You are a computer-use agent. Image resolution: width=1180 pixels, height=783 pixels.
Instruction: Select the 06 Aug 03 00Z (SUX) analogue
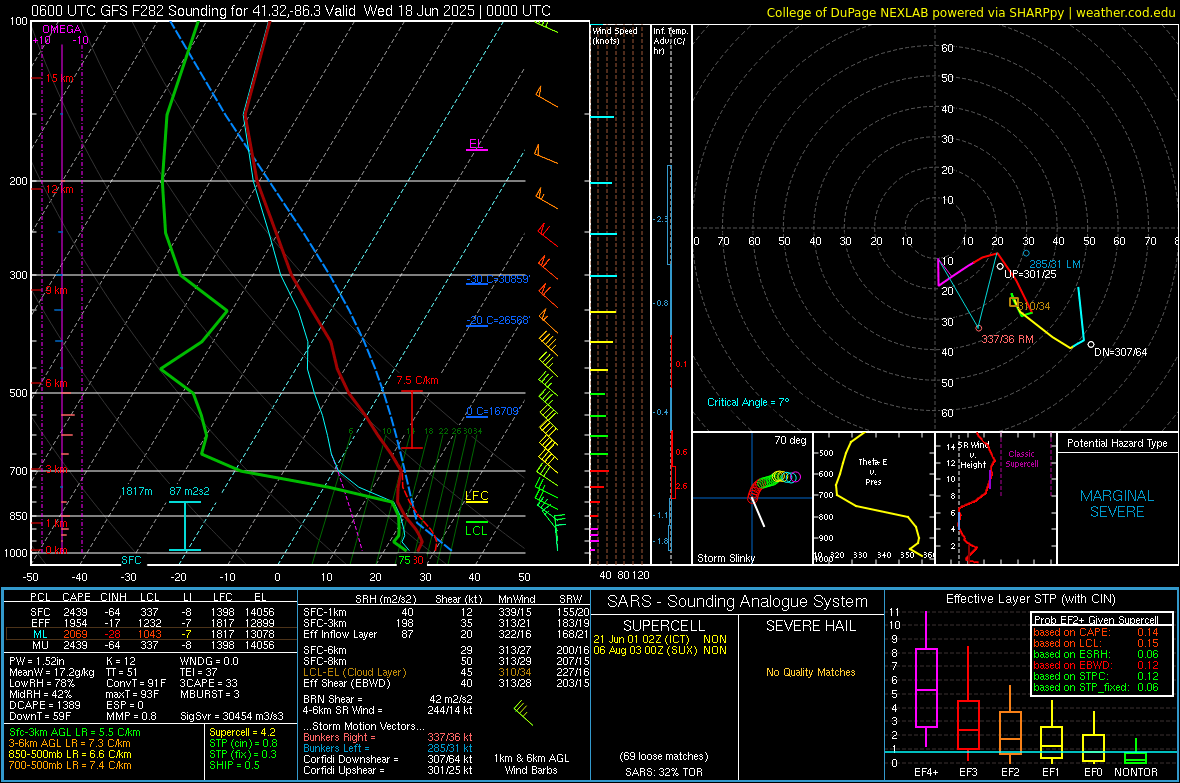660,650
